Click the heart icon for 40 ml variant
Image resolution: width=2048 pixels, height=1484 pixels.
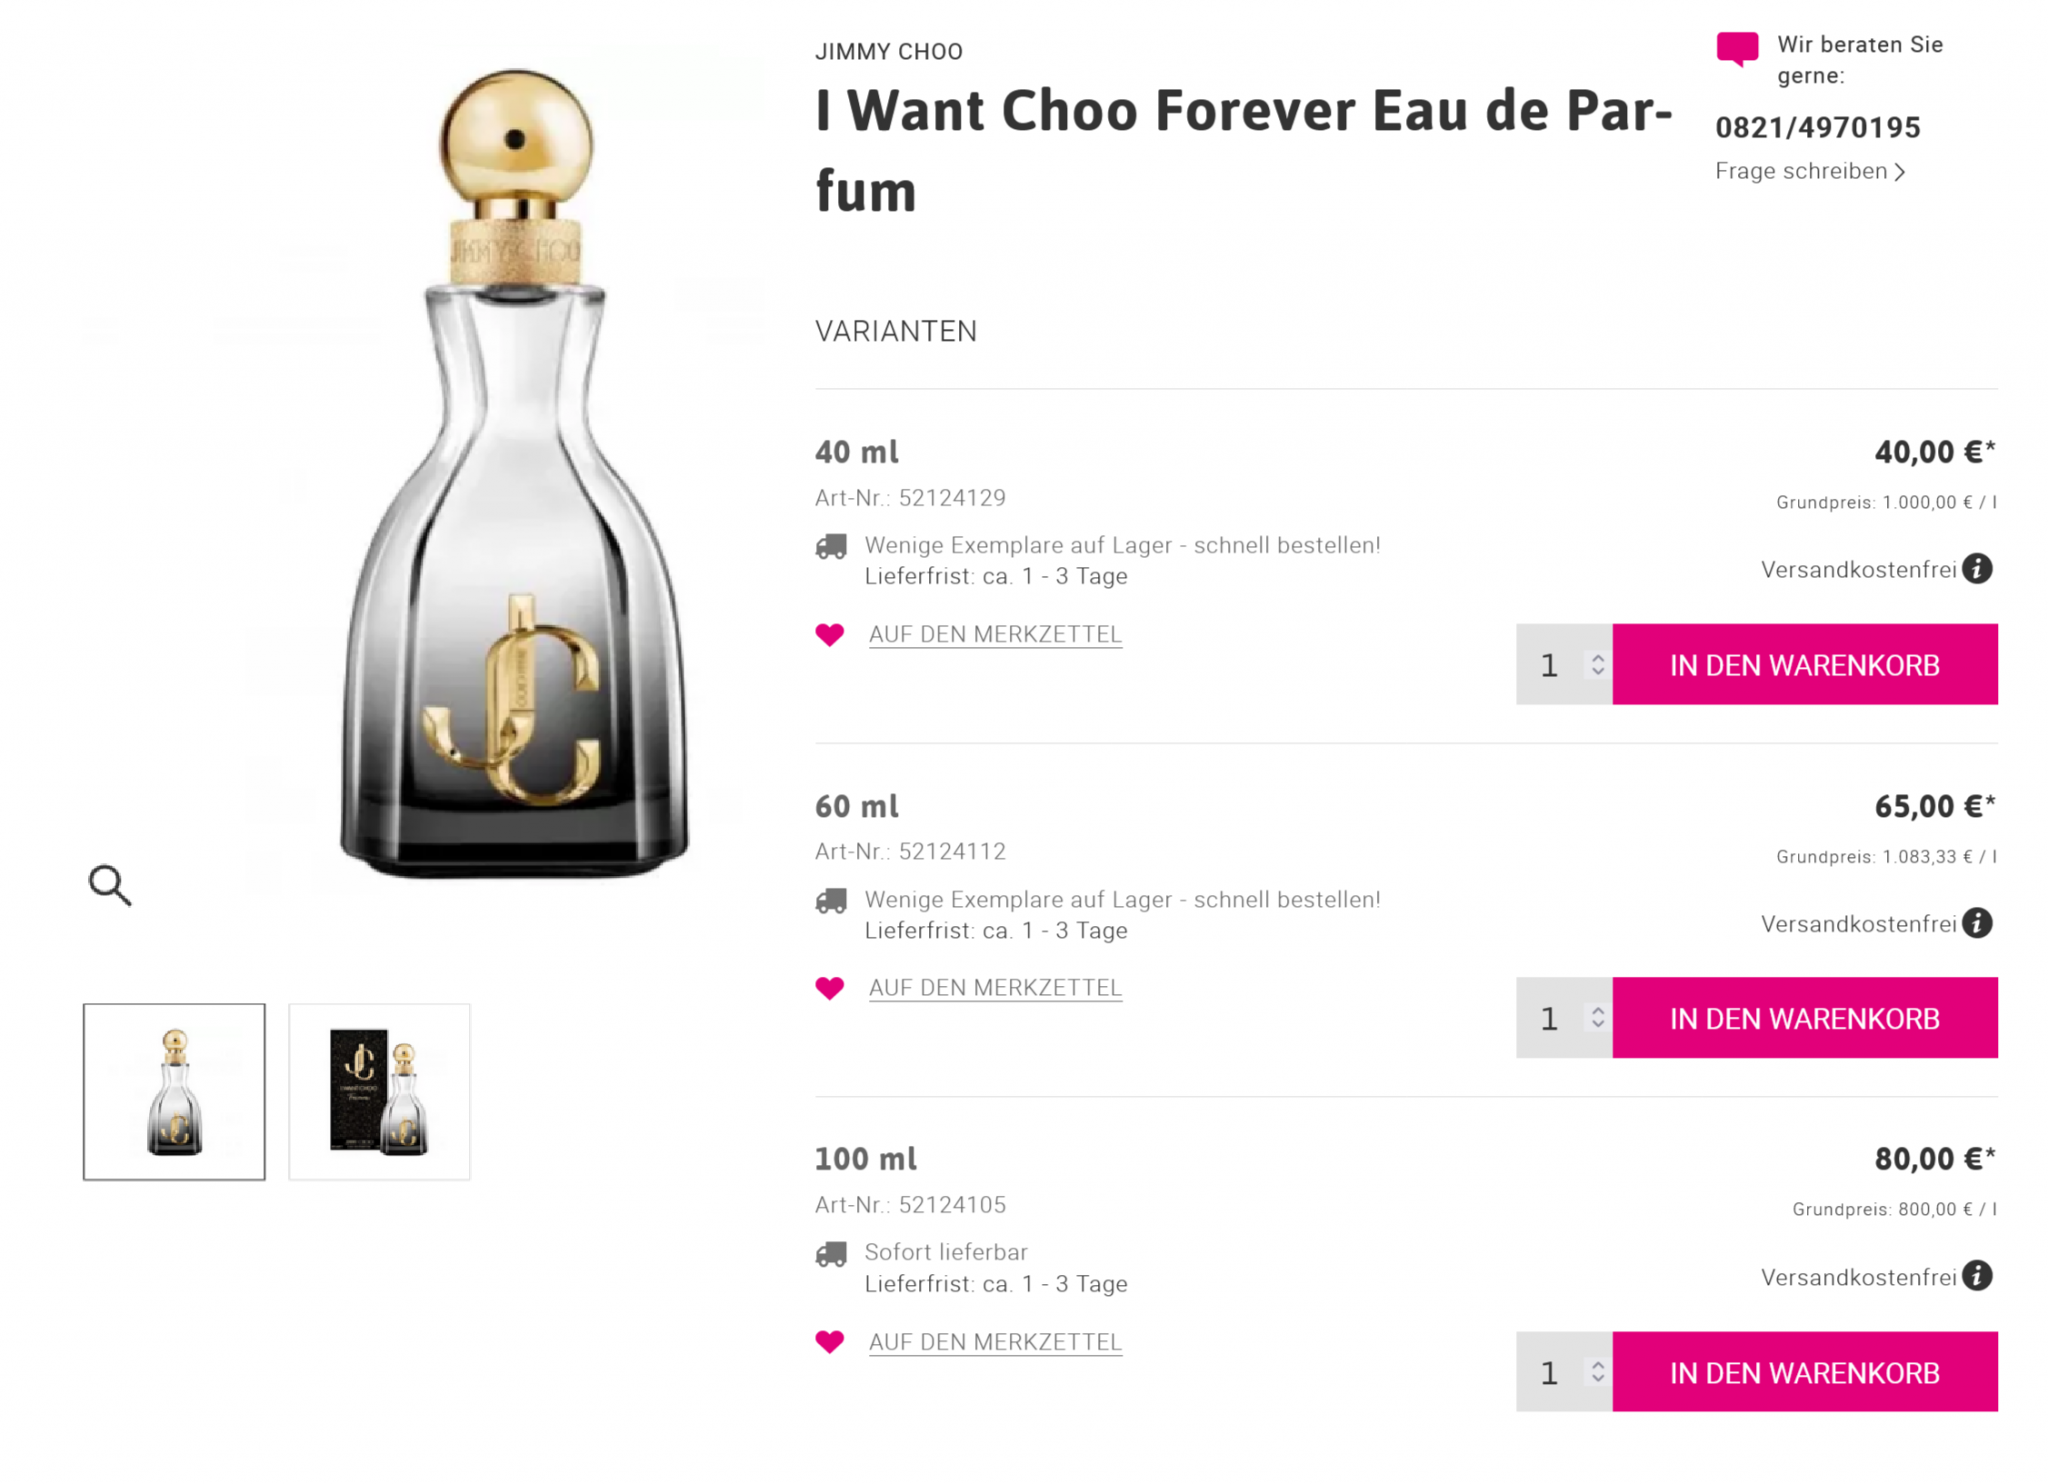[830, 634]
